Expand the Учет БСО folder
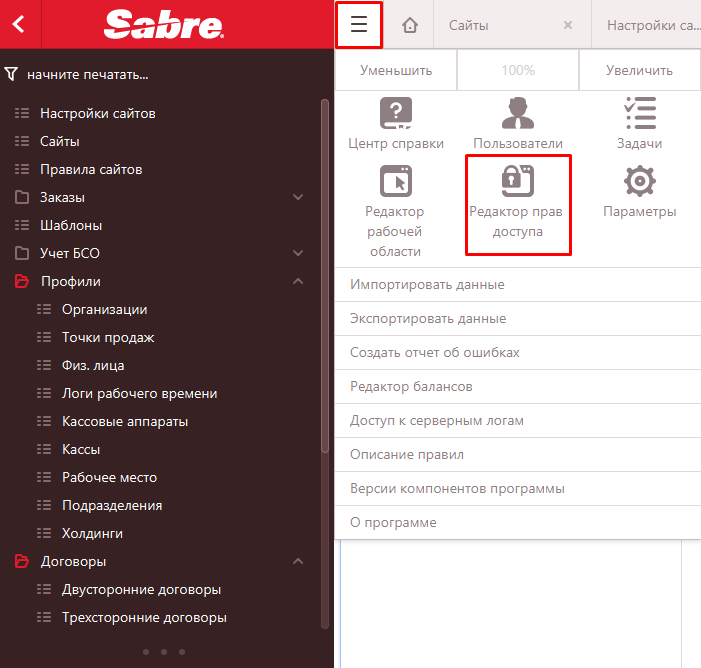Viewport: 701px width, 668px height. [x=297, y=254]
